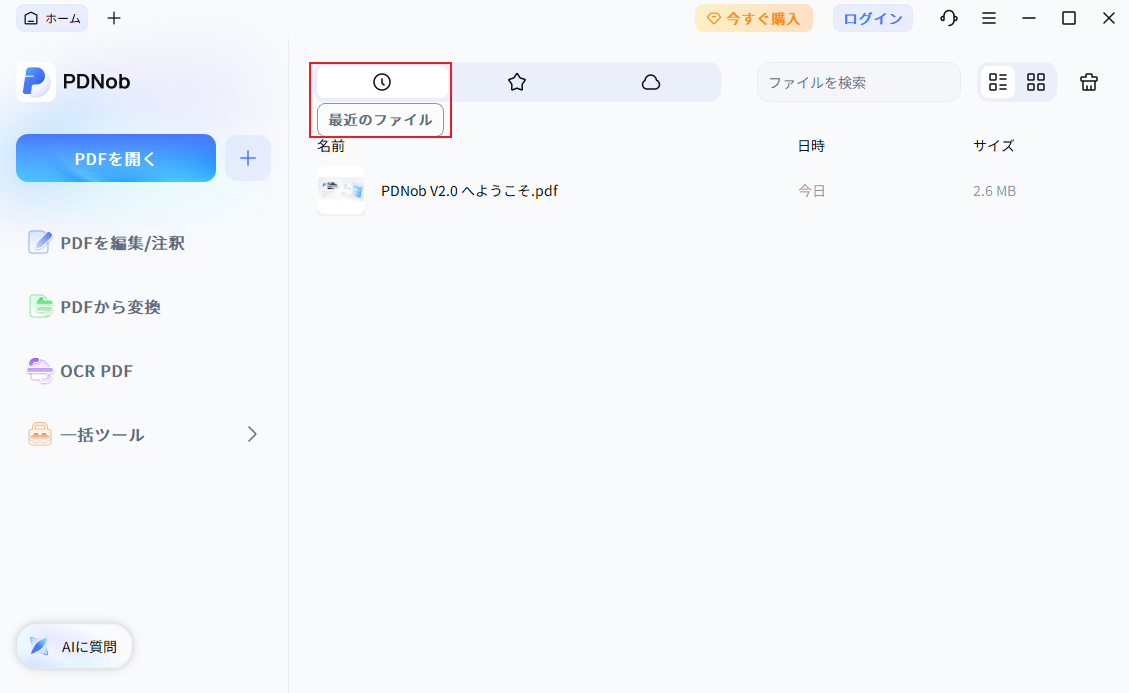
Task: Switch to grid view layout
Action: 1036,82
